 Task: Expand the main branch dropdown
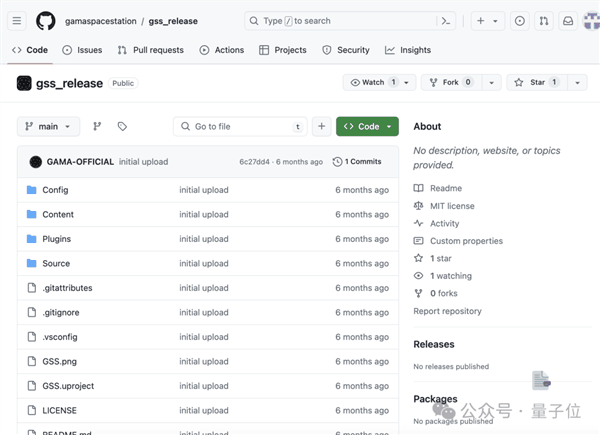tap(48, 127)
